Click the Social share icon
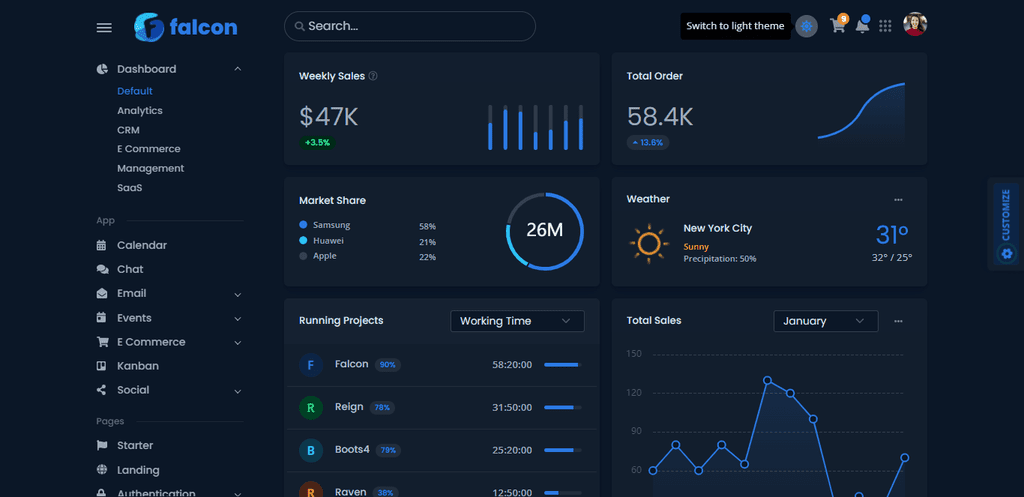This screenshot has width=1024, height=497. pyautogui.click(x=101, y=390)
